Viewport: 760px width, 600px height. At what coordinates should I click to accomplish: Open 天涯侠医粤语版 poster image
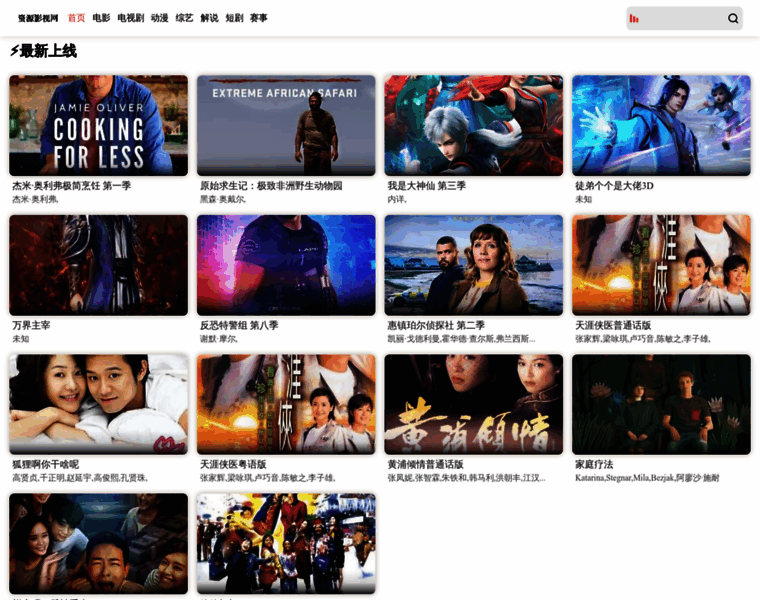(286, 404)
